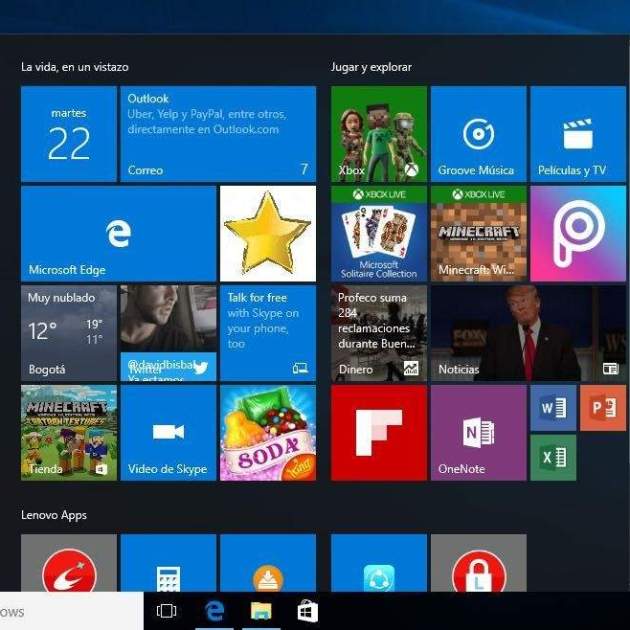Open the orange download app tile
The image size is (630, 630).
268,563
